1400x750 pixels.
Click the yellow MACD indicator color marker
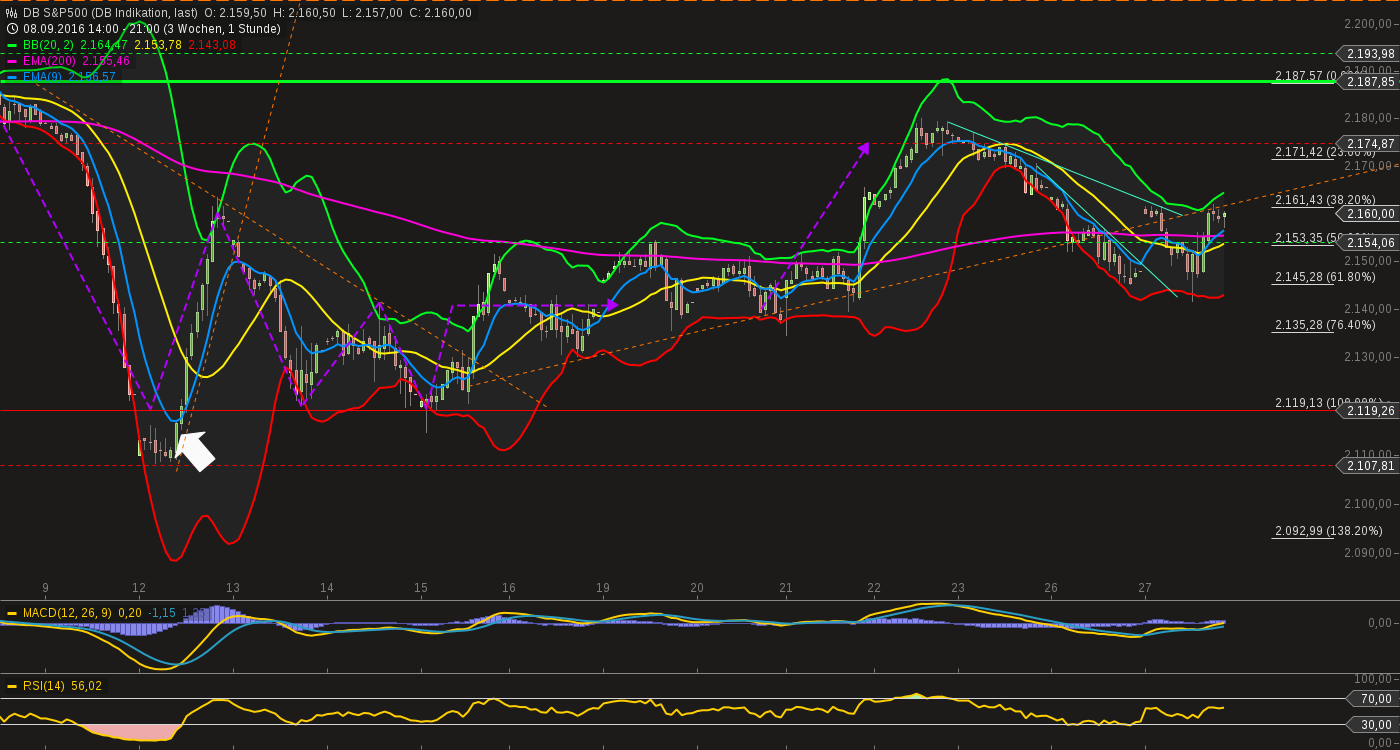12,613
